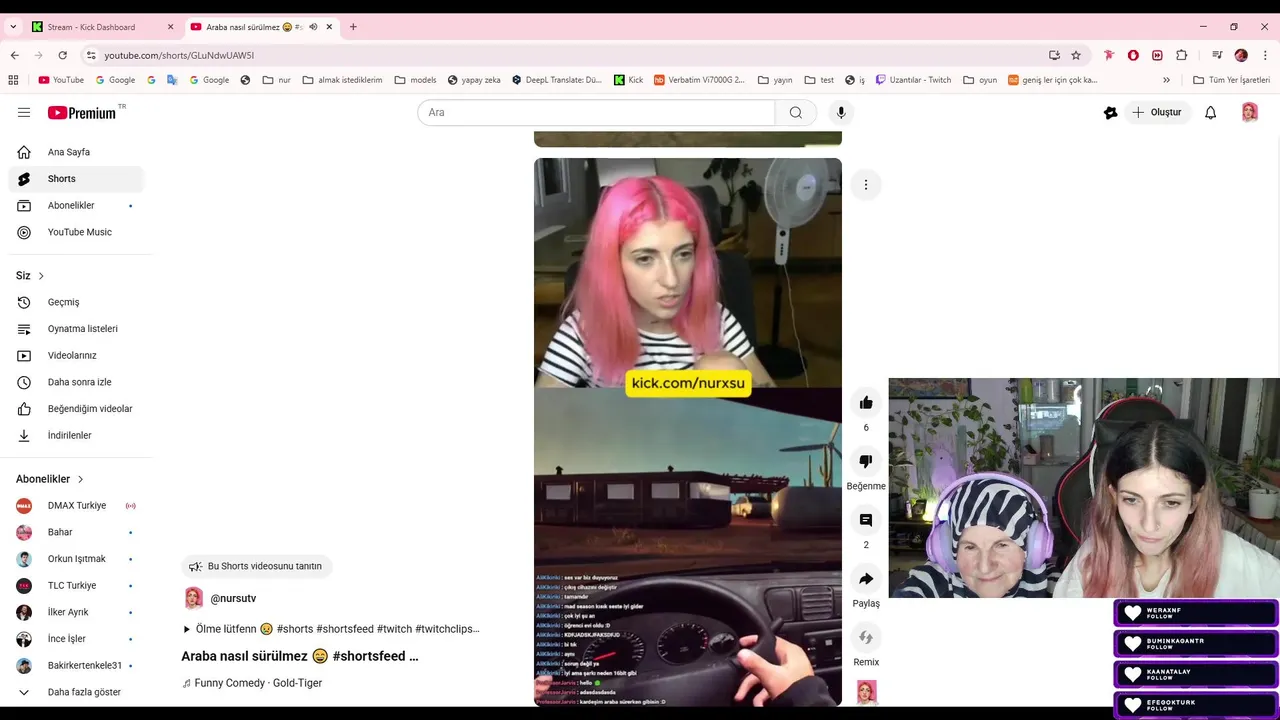Open yapay zeka bookmark
Viewport: 1280px width, 720px height.
point(474,80)
